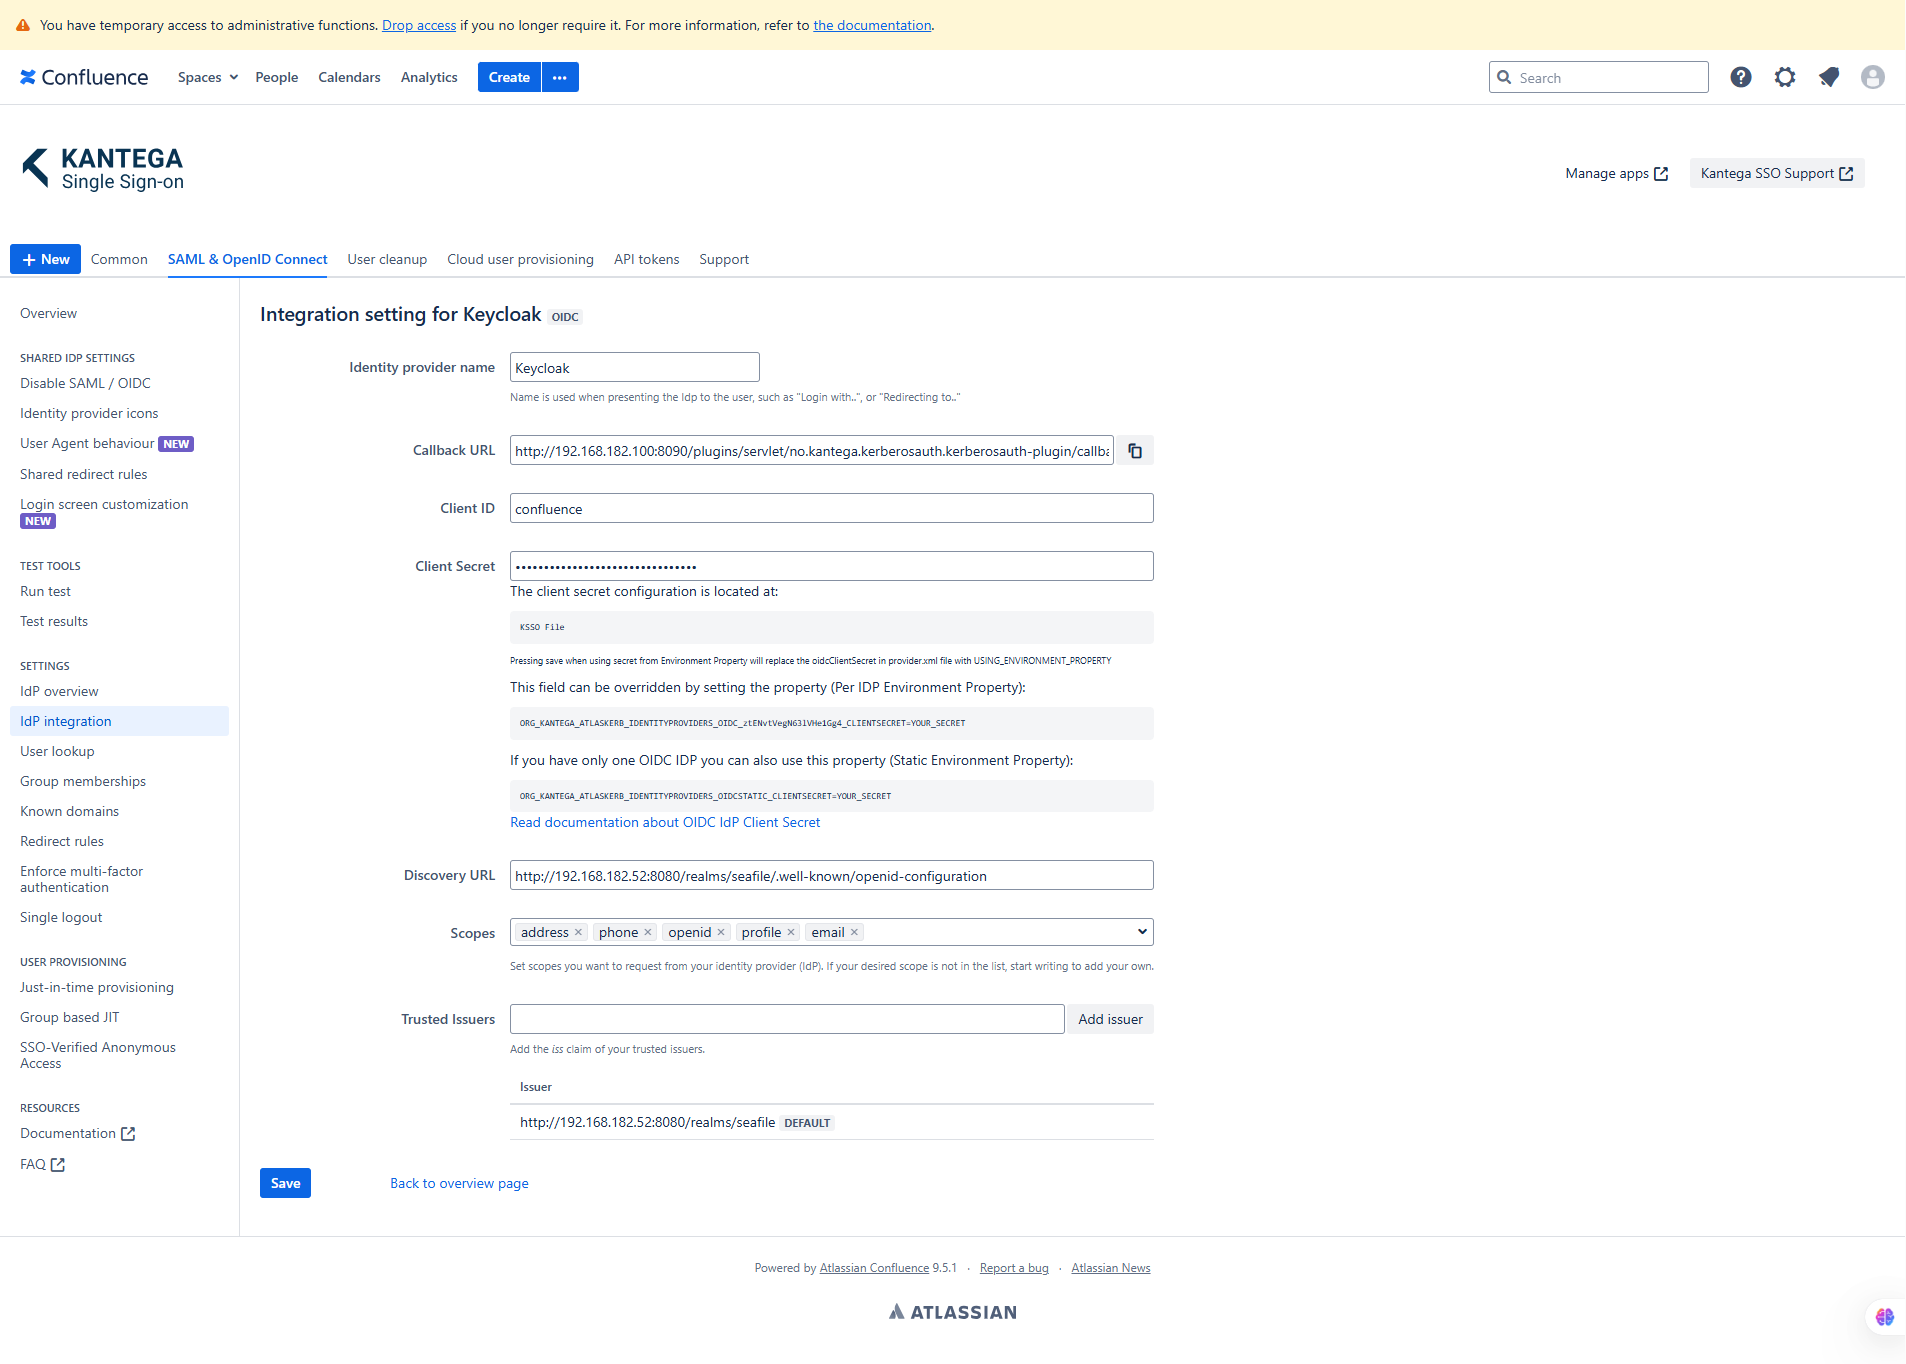Image resolution: width=1906 pixels, height=1364 pixels.
Task: Open Just-in-time provisioning settings
Action: [97, 987]
